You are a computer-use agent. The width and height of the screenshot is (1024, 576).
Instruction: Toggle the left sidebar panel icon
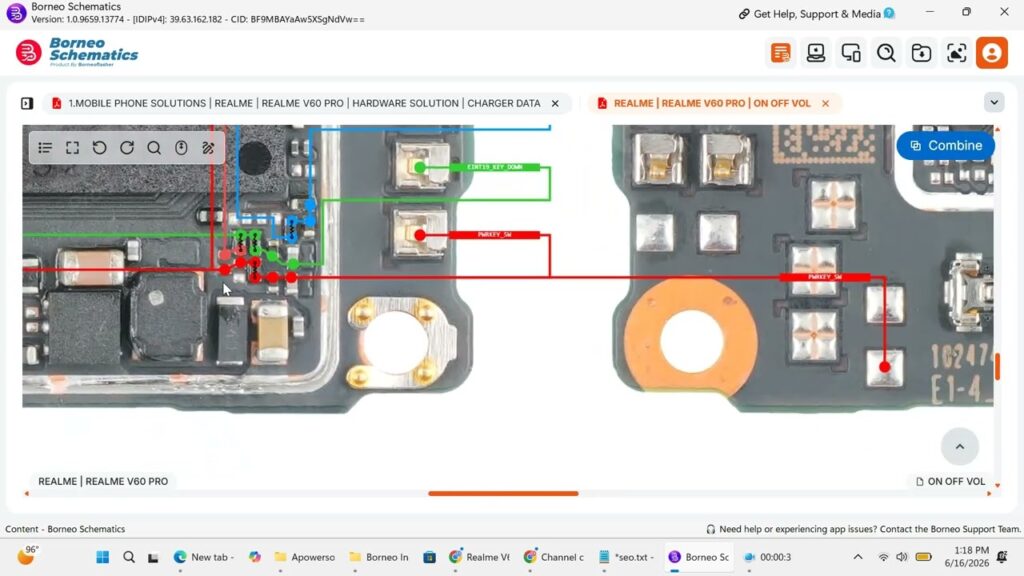tap(27, 103)
